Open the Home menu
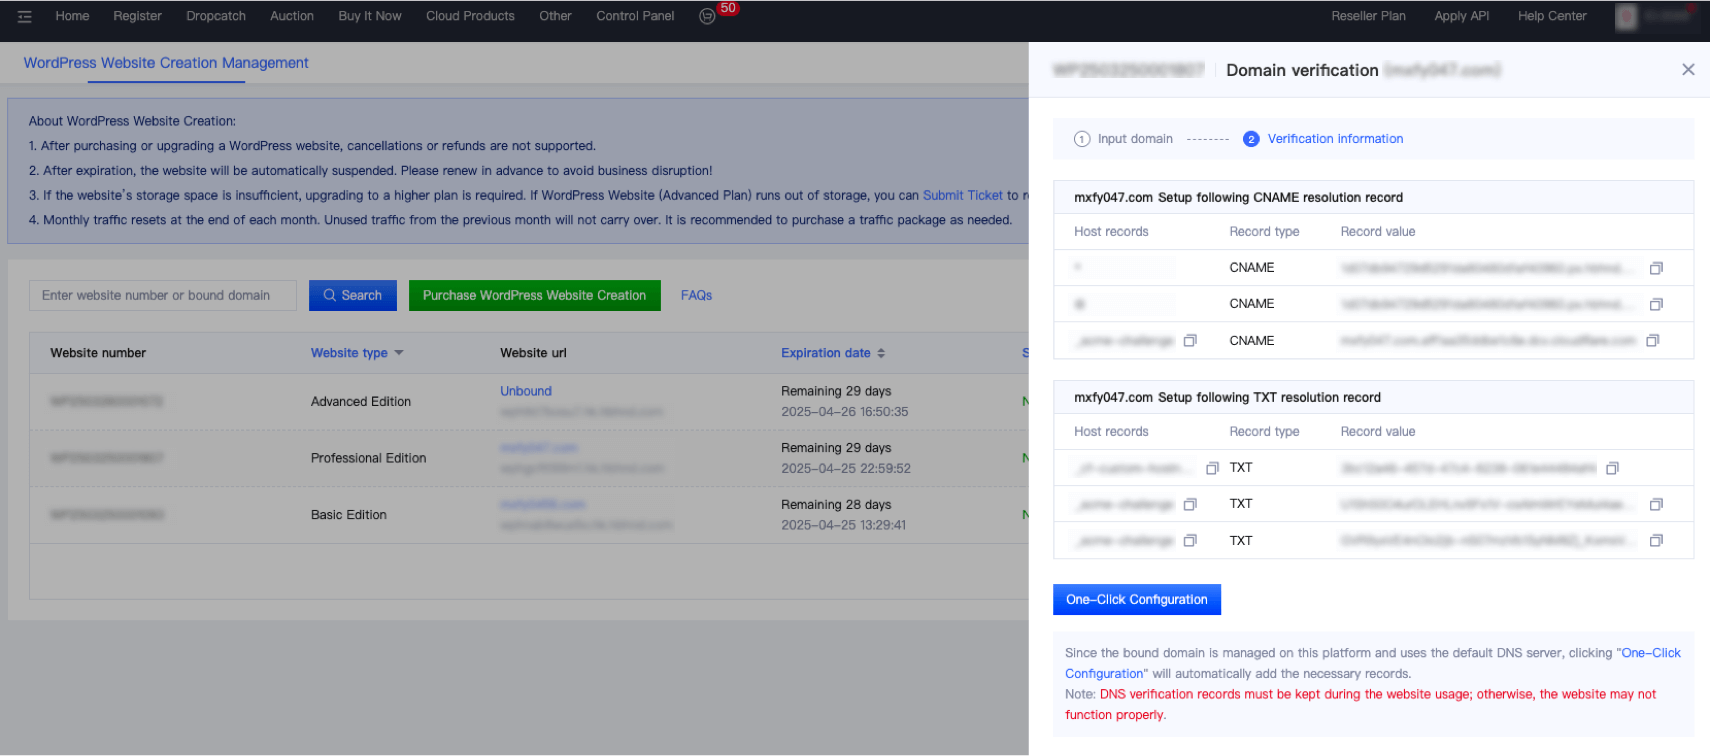 (x=72, y=16)
